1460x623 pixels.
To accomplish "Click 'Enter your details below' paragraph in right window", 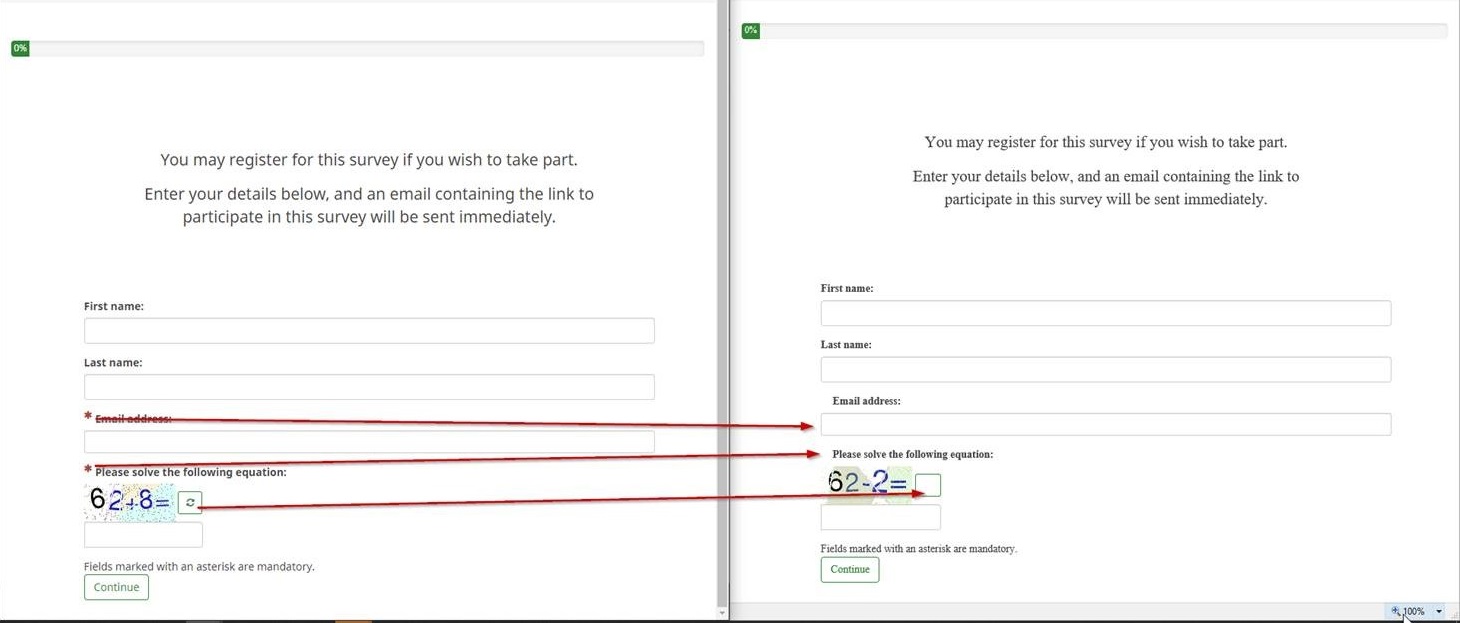I will (1106, 188).
